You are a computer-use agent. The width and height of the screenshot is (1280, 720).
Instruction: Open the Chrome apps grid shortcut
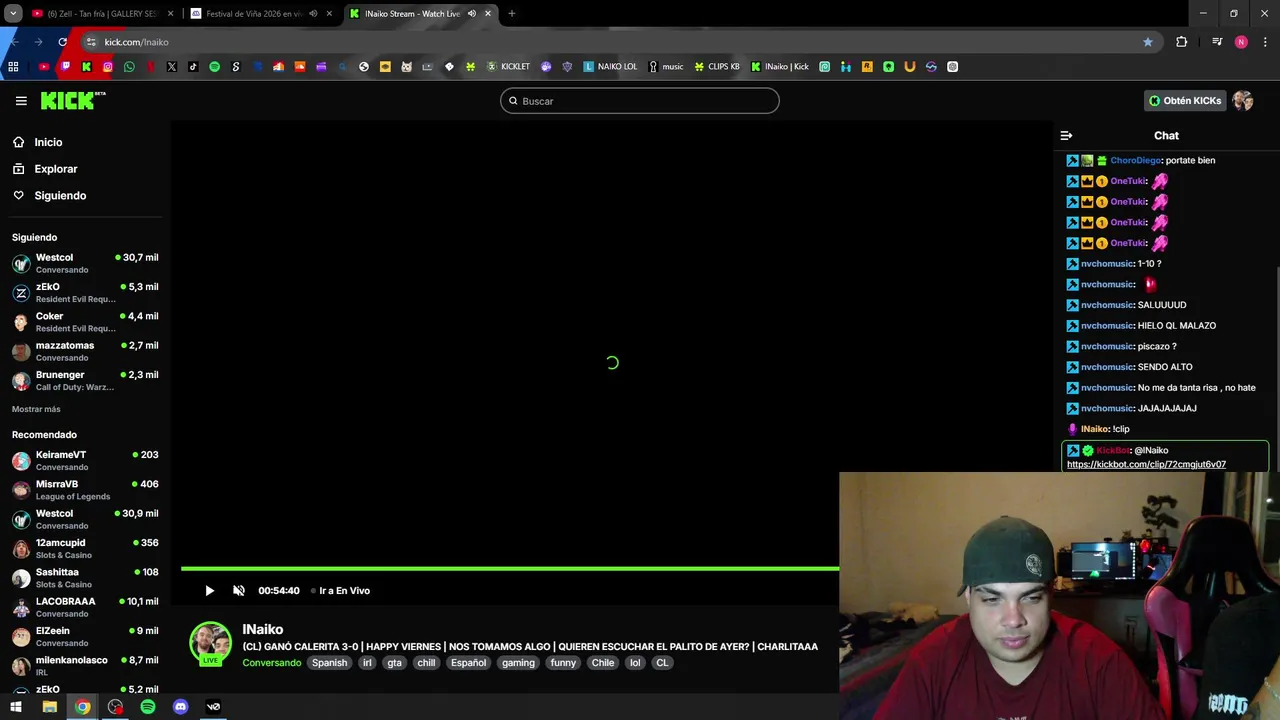(13, 67)
